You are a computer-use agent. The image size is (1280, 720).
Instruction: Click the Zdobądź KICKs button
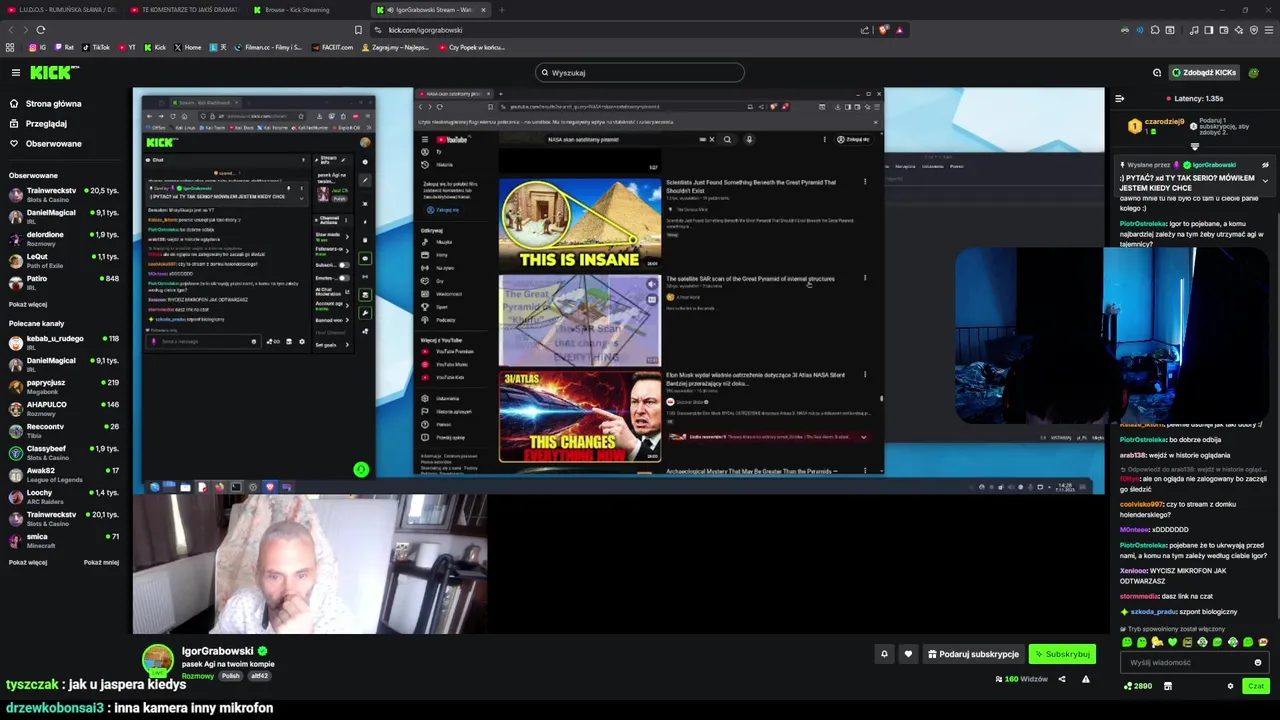1204,72
